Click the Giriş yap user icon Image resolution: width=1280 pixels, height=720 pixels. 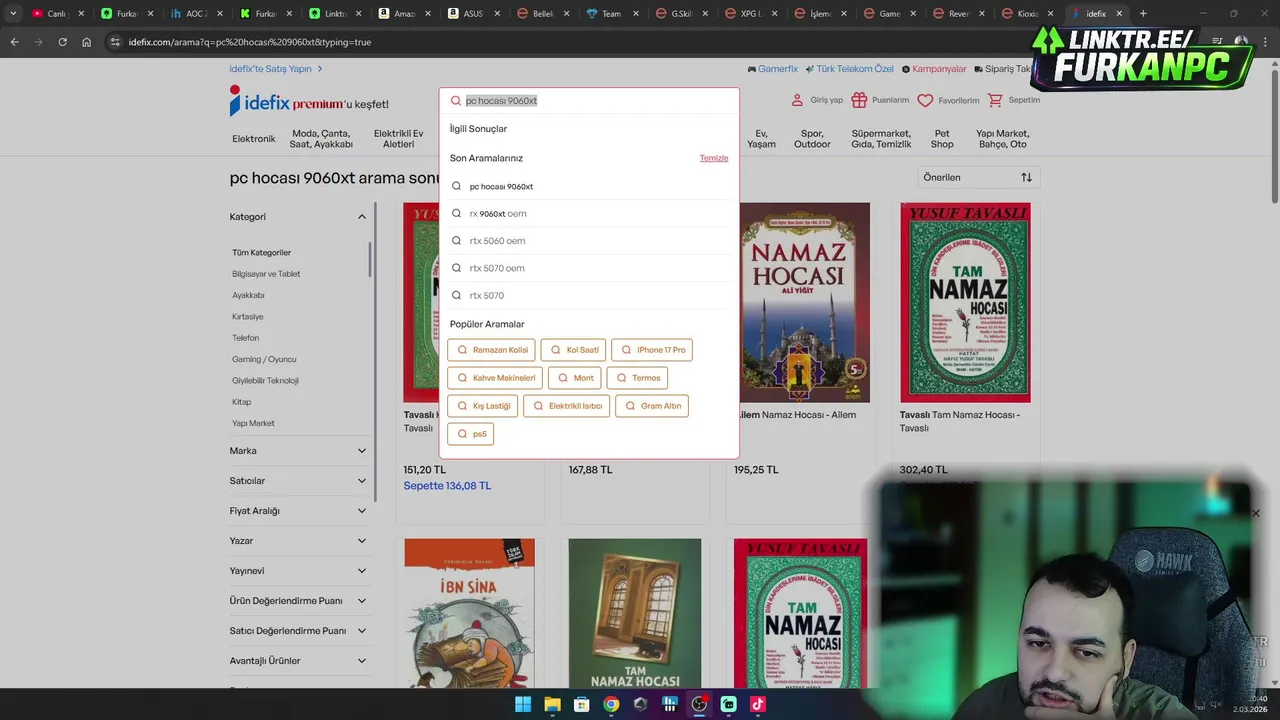coord(797,100)
